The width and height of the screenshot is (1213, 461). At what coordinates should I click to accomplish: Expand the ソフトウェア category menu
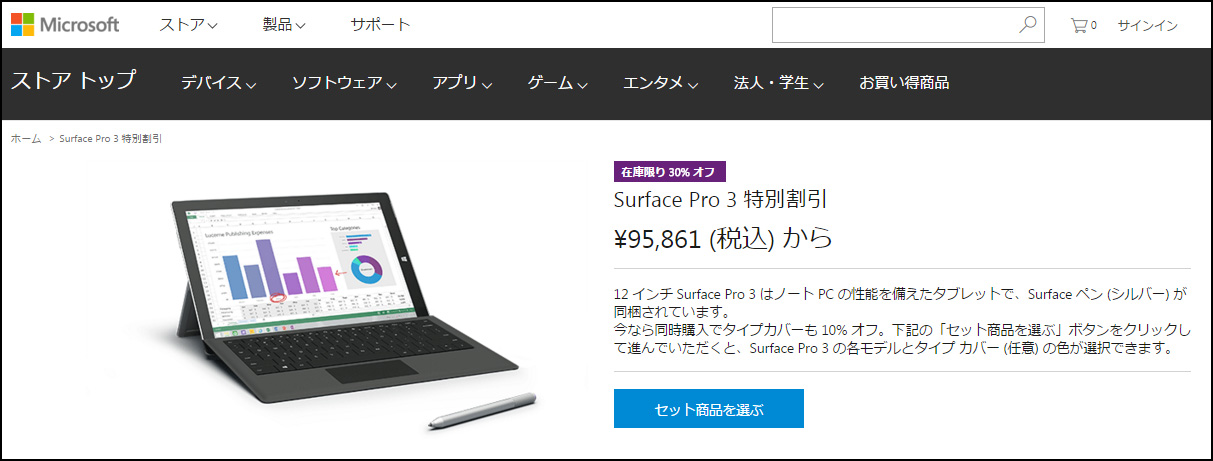click(344, 83)
